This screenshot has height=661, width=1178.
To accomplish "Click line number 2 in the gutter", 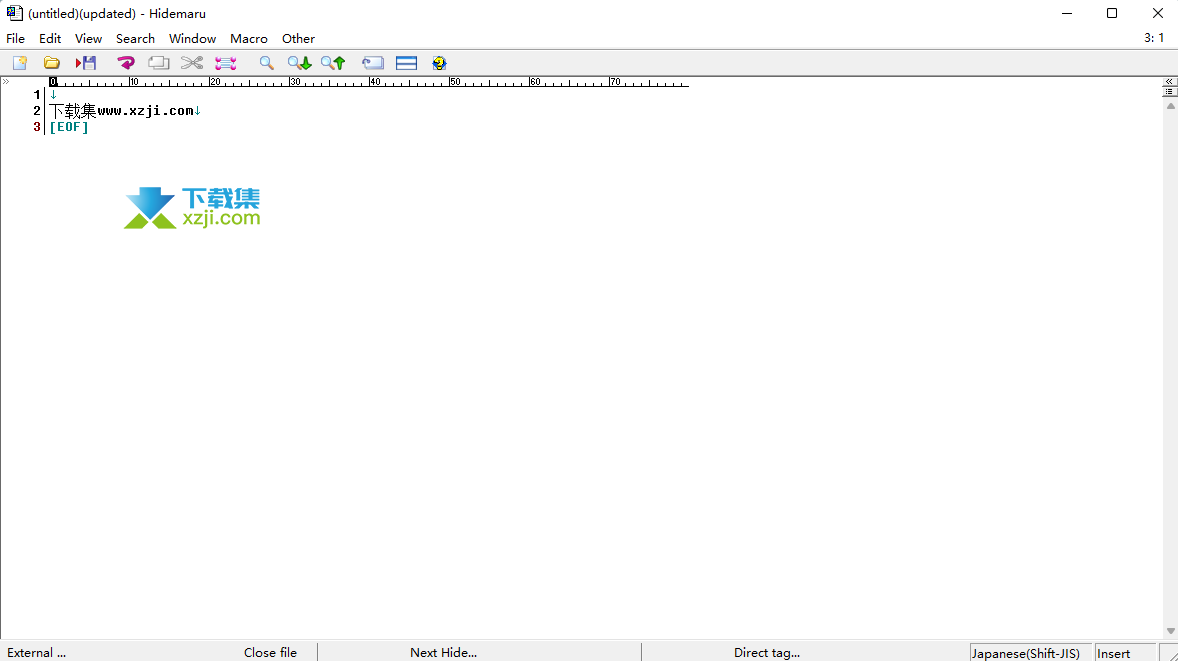I will pos(37,110).
